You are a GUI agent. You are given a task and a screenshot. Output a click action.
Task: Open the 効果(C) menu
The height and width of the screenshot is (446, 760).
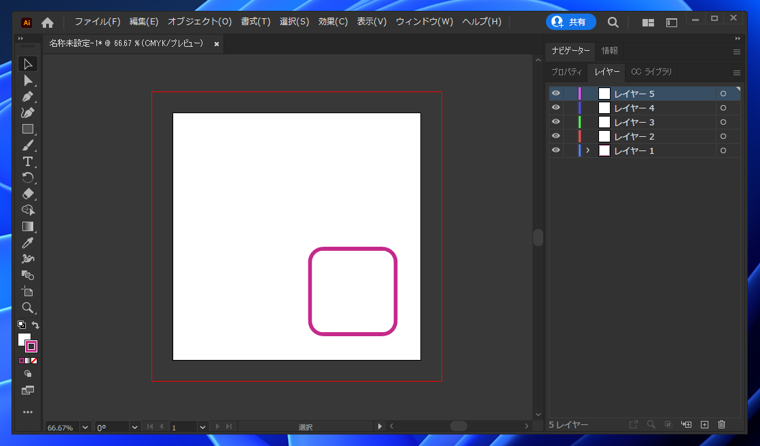[333, 22]
